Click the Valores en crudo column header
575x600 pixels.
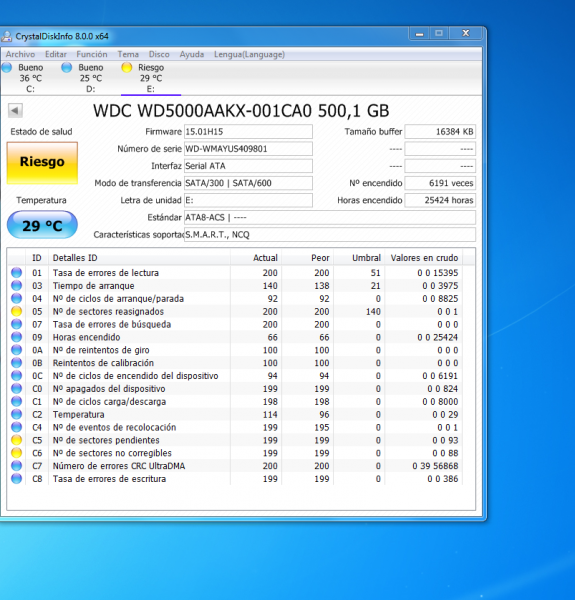(424, 258)
